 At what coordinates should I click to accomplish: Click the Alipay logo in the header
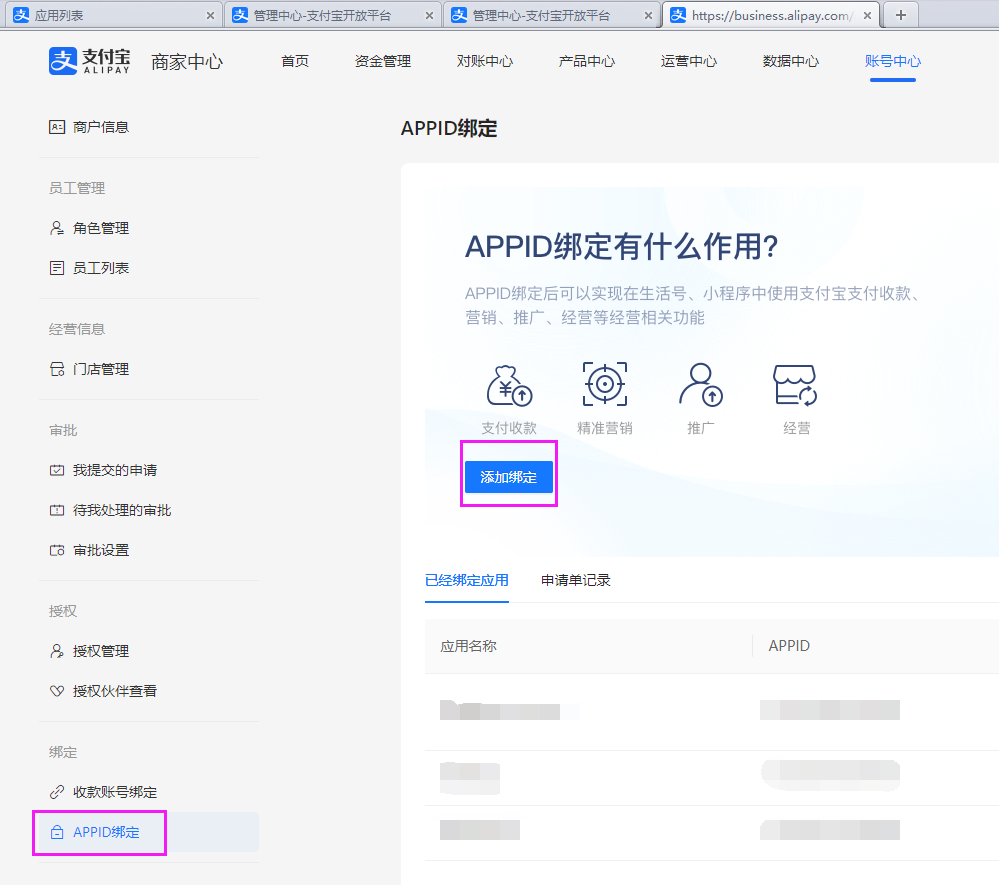89,61
